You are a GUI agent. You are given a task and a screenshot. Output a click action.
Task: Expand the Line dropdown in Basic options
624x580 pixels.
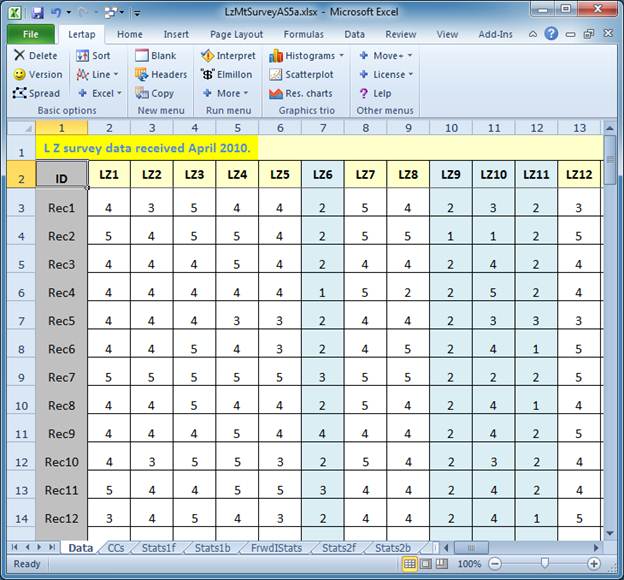coord(116,75)
